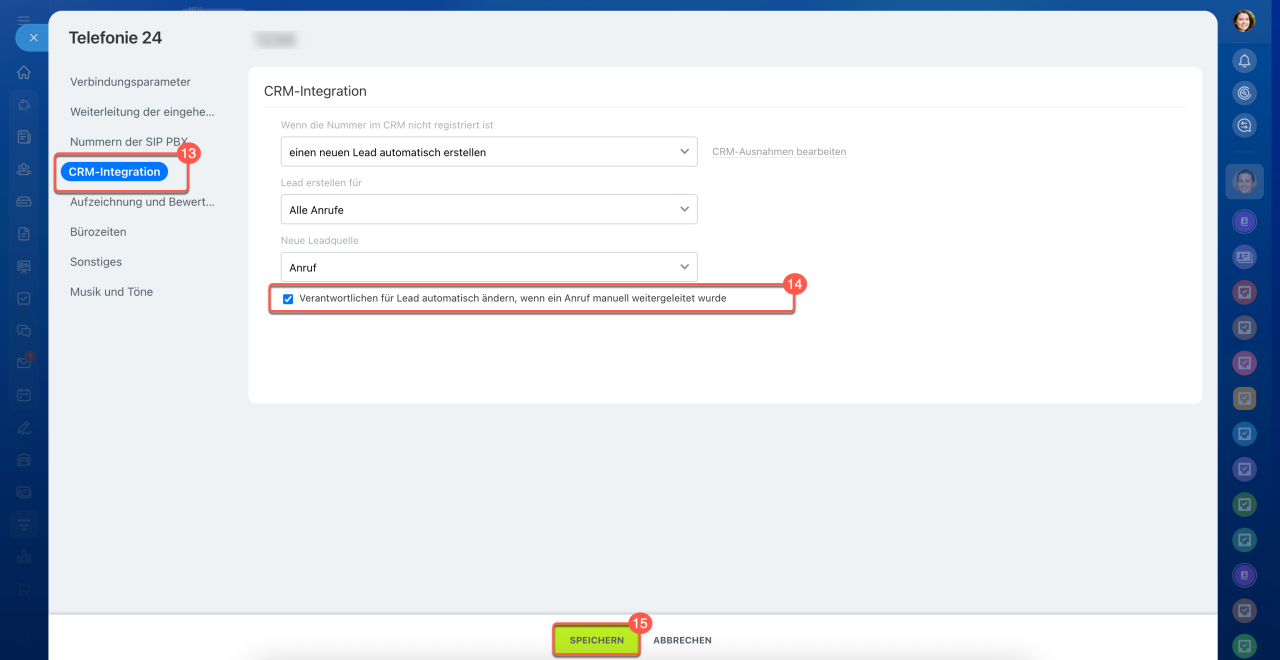Select CRM-Integration section

click(x=114, y=172)
